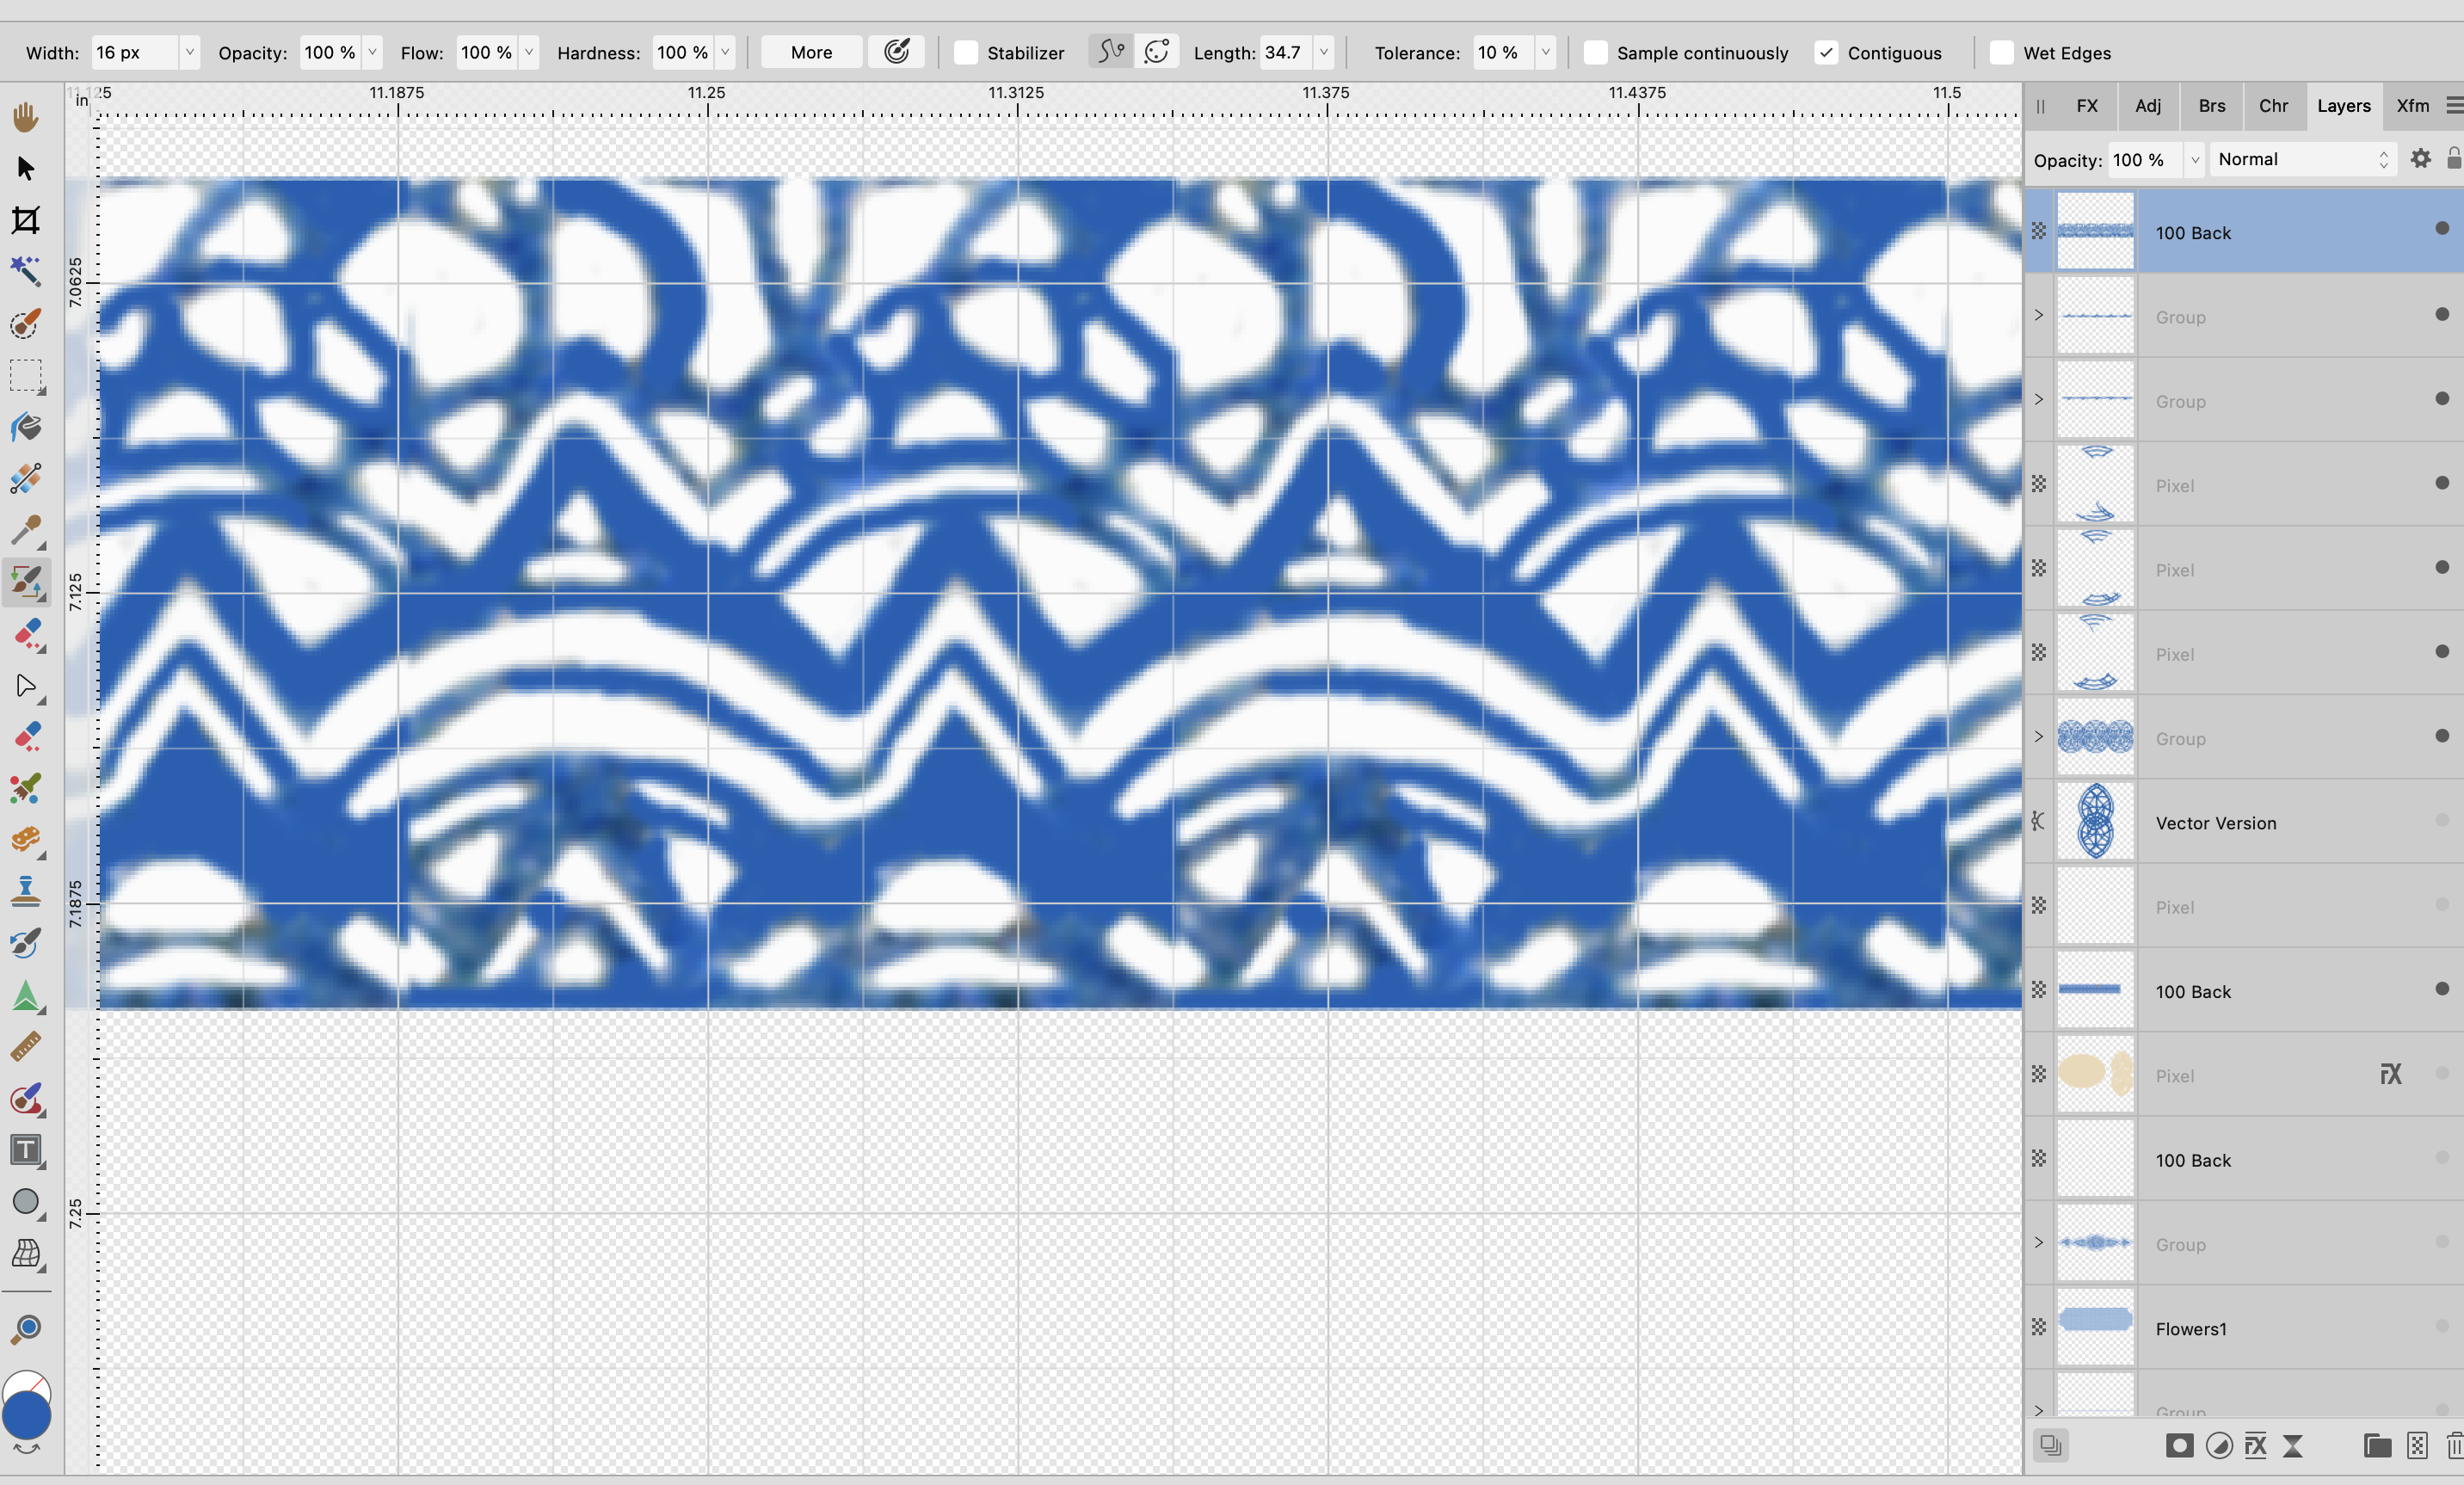This screenshot has width=2464, height=1485.
Task: Expand the first Group layer
Action: [2038, 315]
